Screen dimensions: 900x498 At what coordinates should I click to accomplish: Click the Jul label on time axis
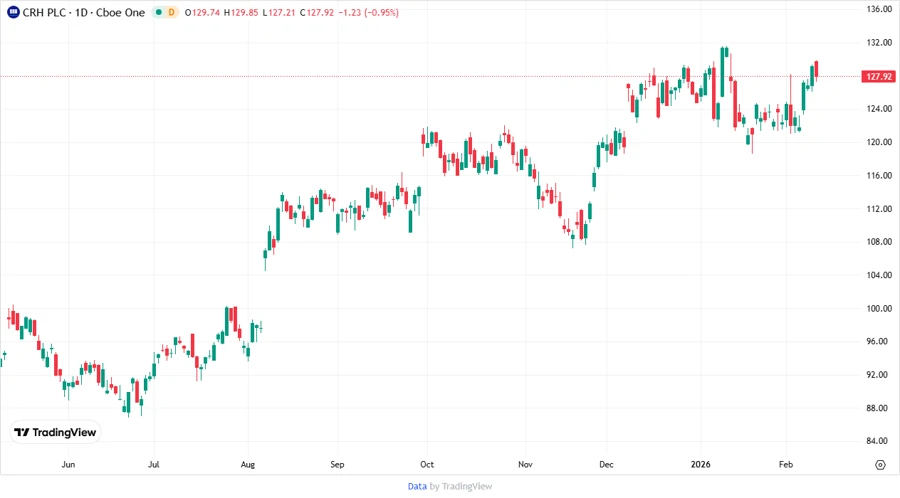(x=153, y=464)
